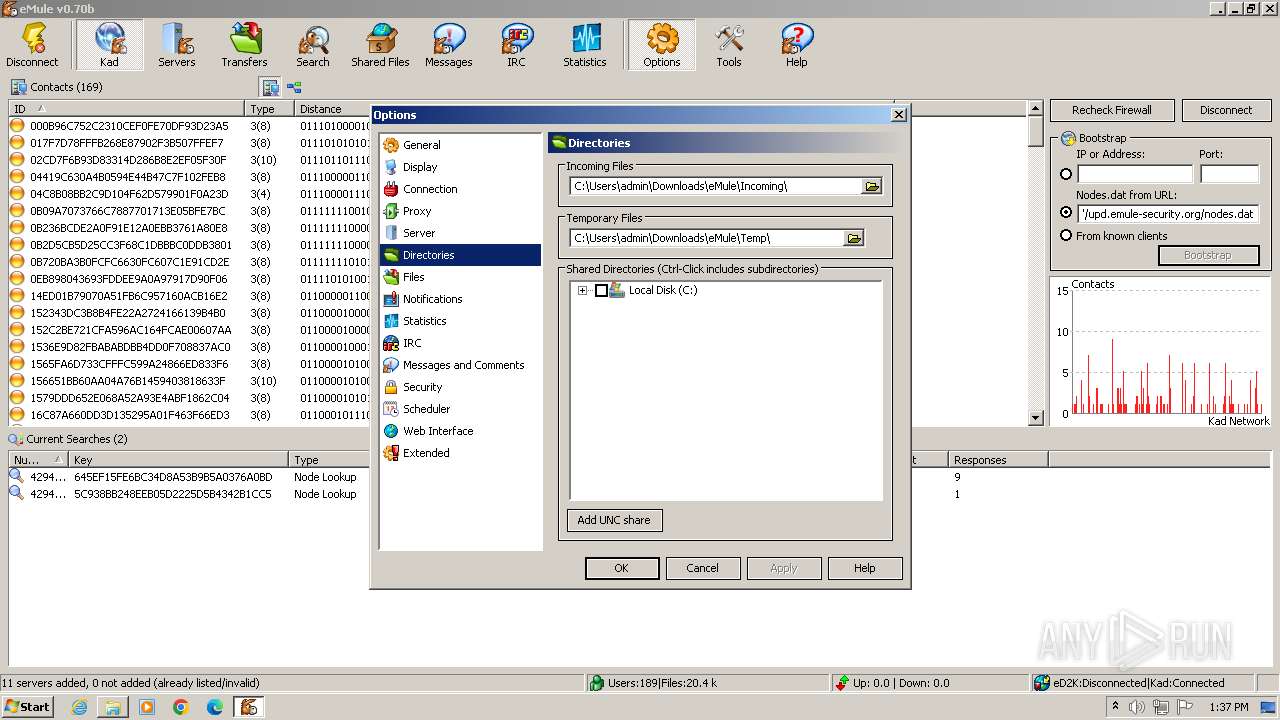Screen dimensions: 1280x720
Task: Expand the Local Disk (C:) tree node
Action: point(582,291)
